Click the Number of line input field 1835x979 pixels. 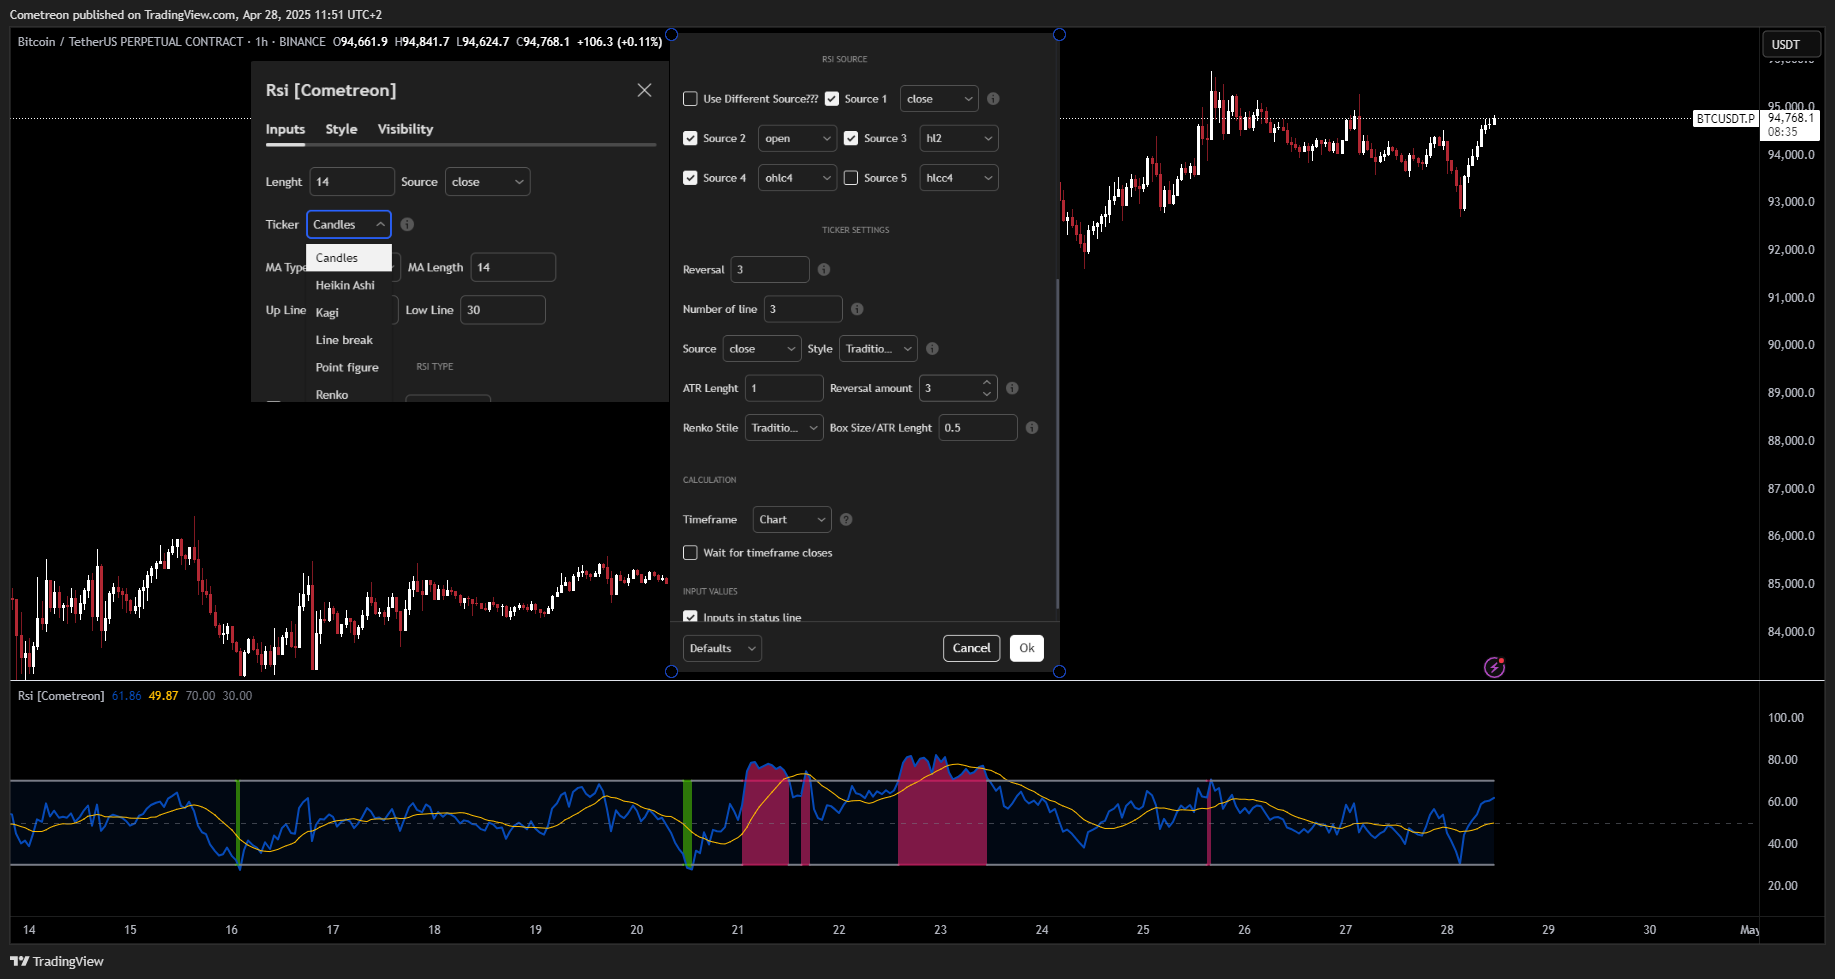pyautogui.click(x=803, y=309)
